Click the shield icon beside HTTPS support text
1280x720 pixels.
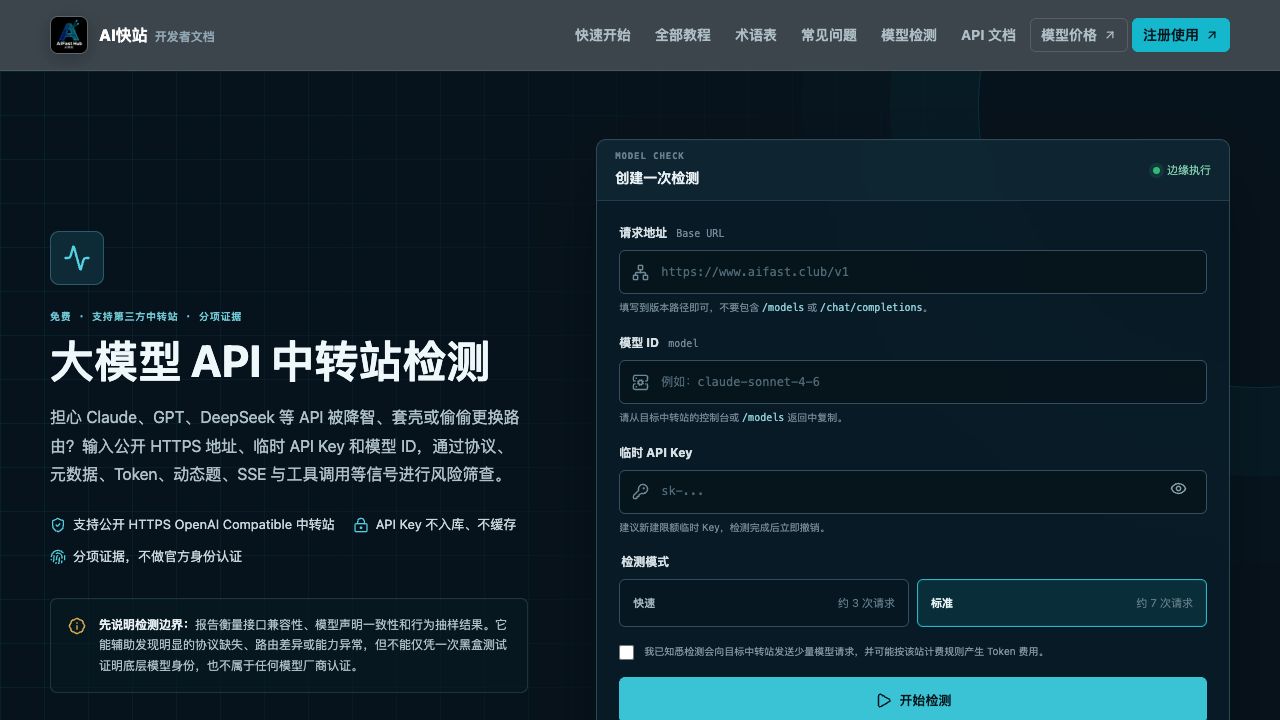click(x=58, y=525)
